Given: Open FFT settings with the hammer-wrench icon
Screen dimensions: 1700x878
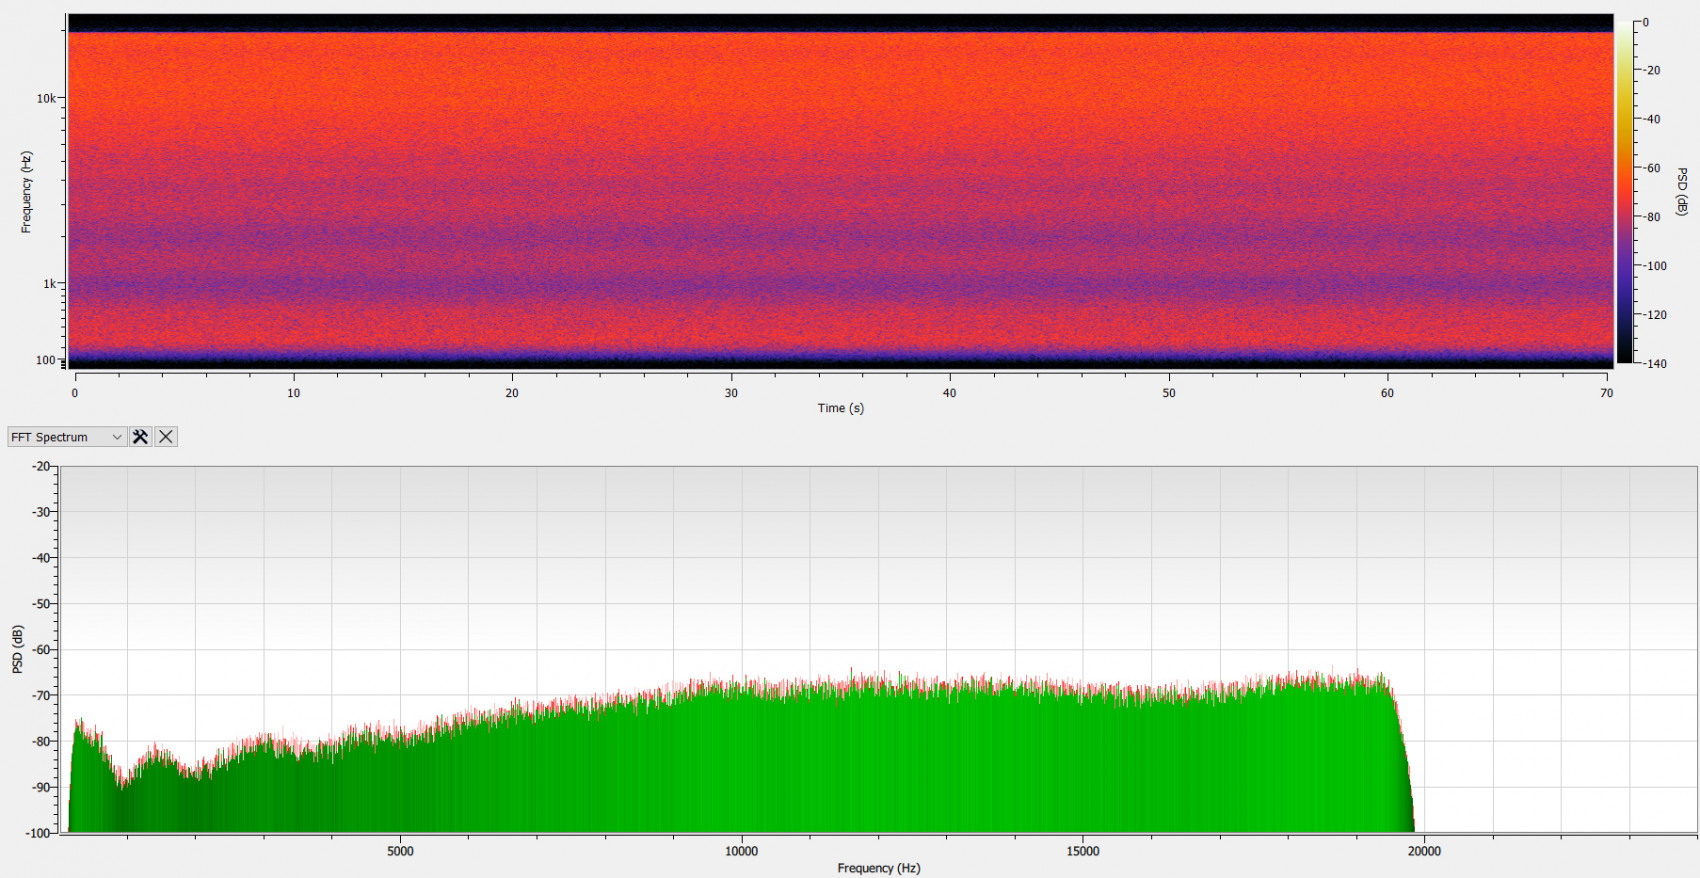Looking at the screenshot, I should (141, 437).
